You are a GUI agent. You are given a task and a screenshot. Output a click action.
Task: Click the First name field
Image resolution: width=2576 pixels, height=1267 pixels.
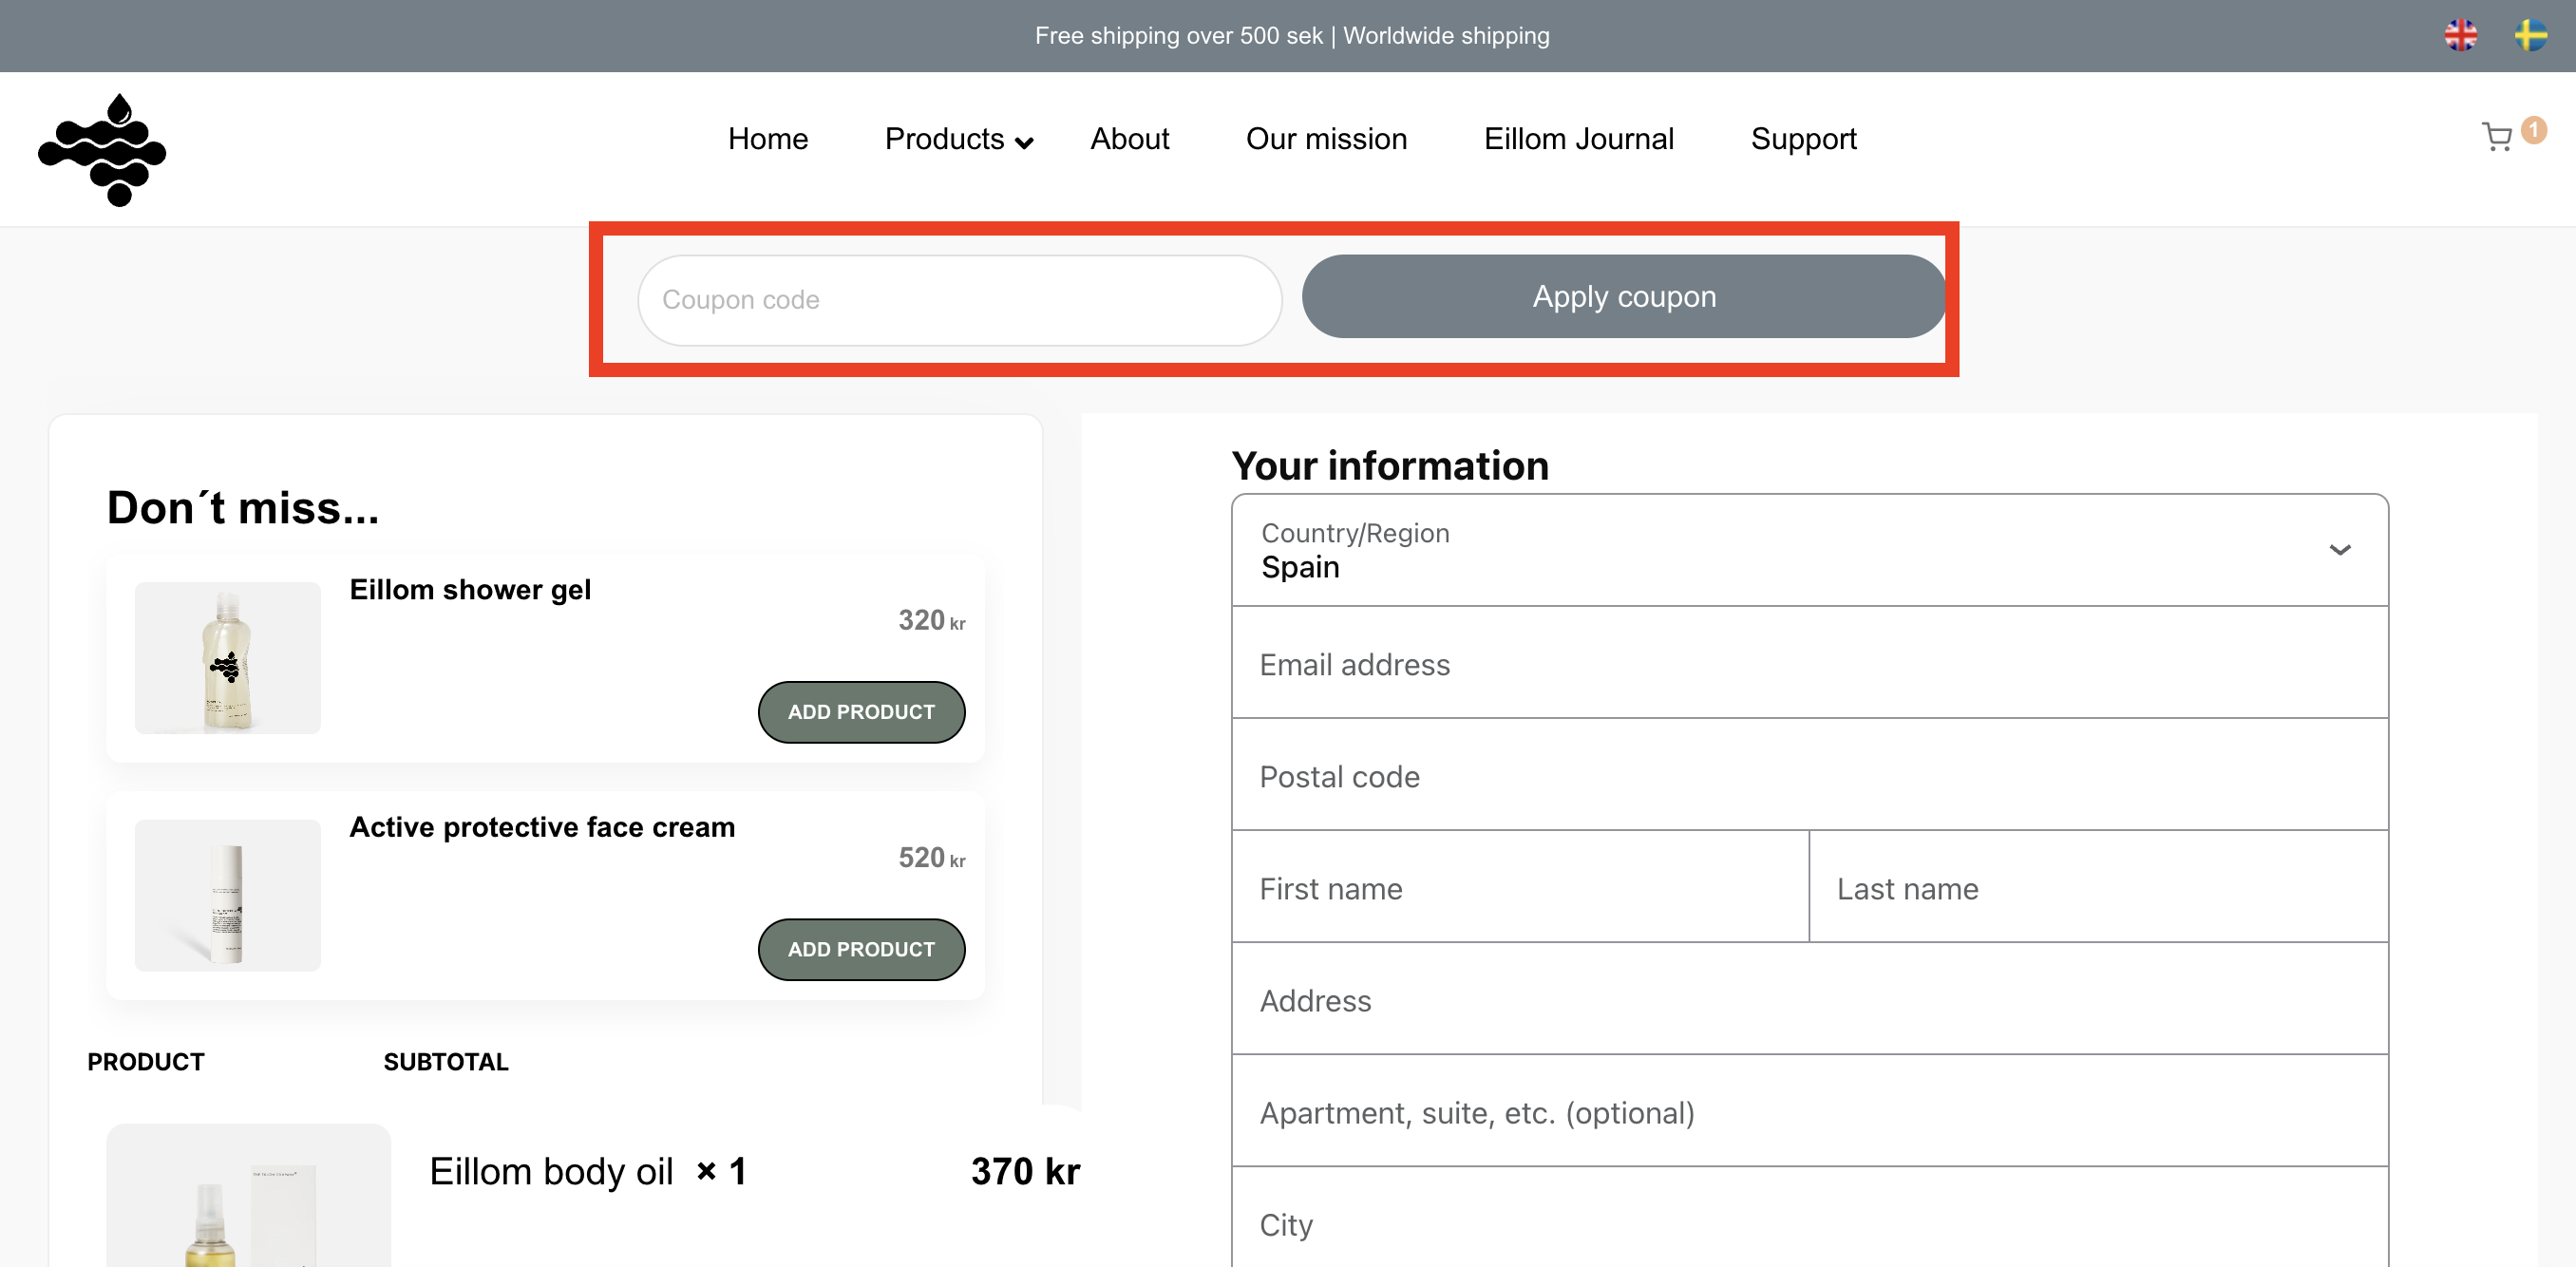pyautogui.click(x=1520, y=887)
